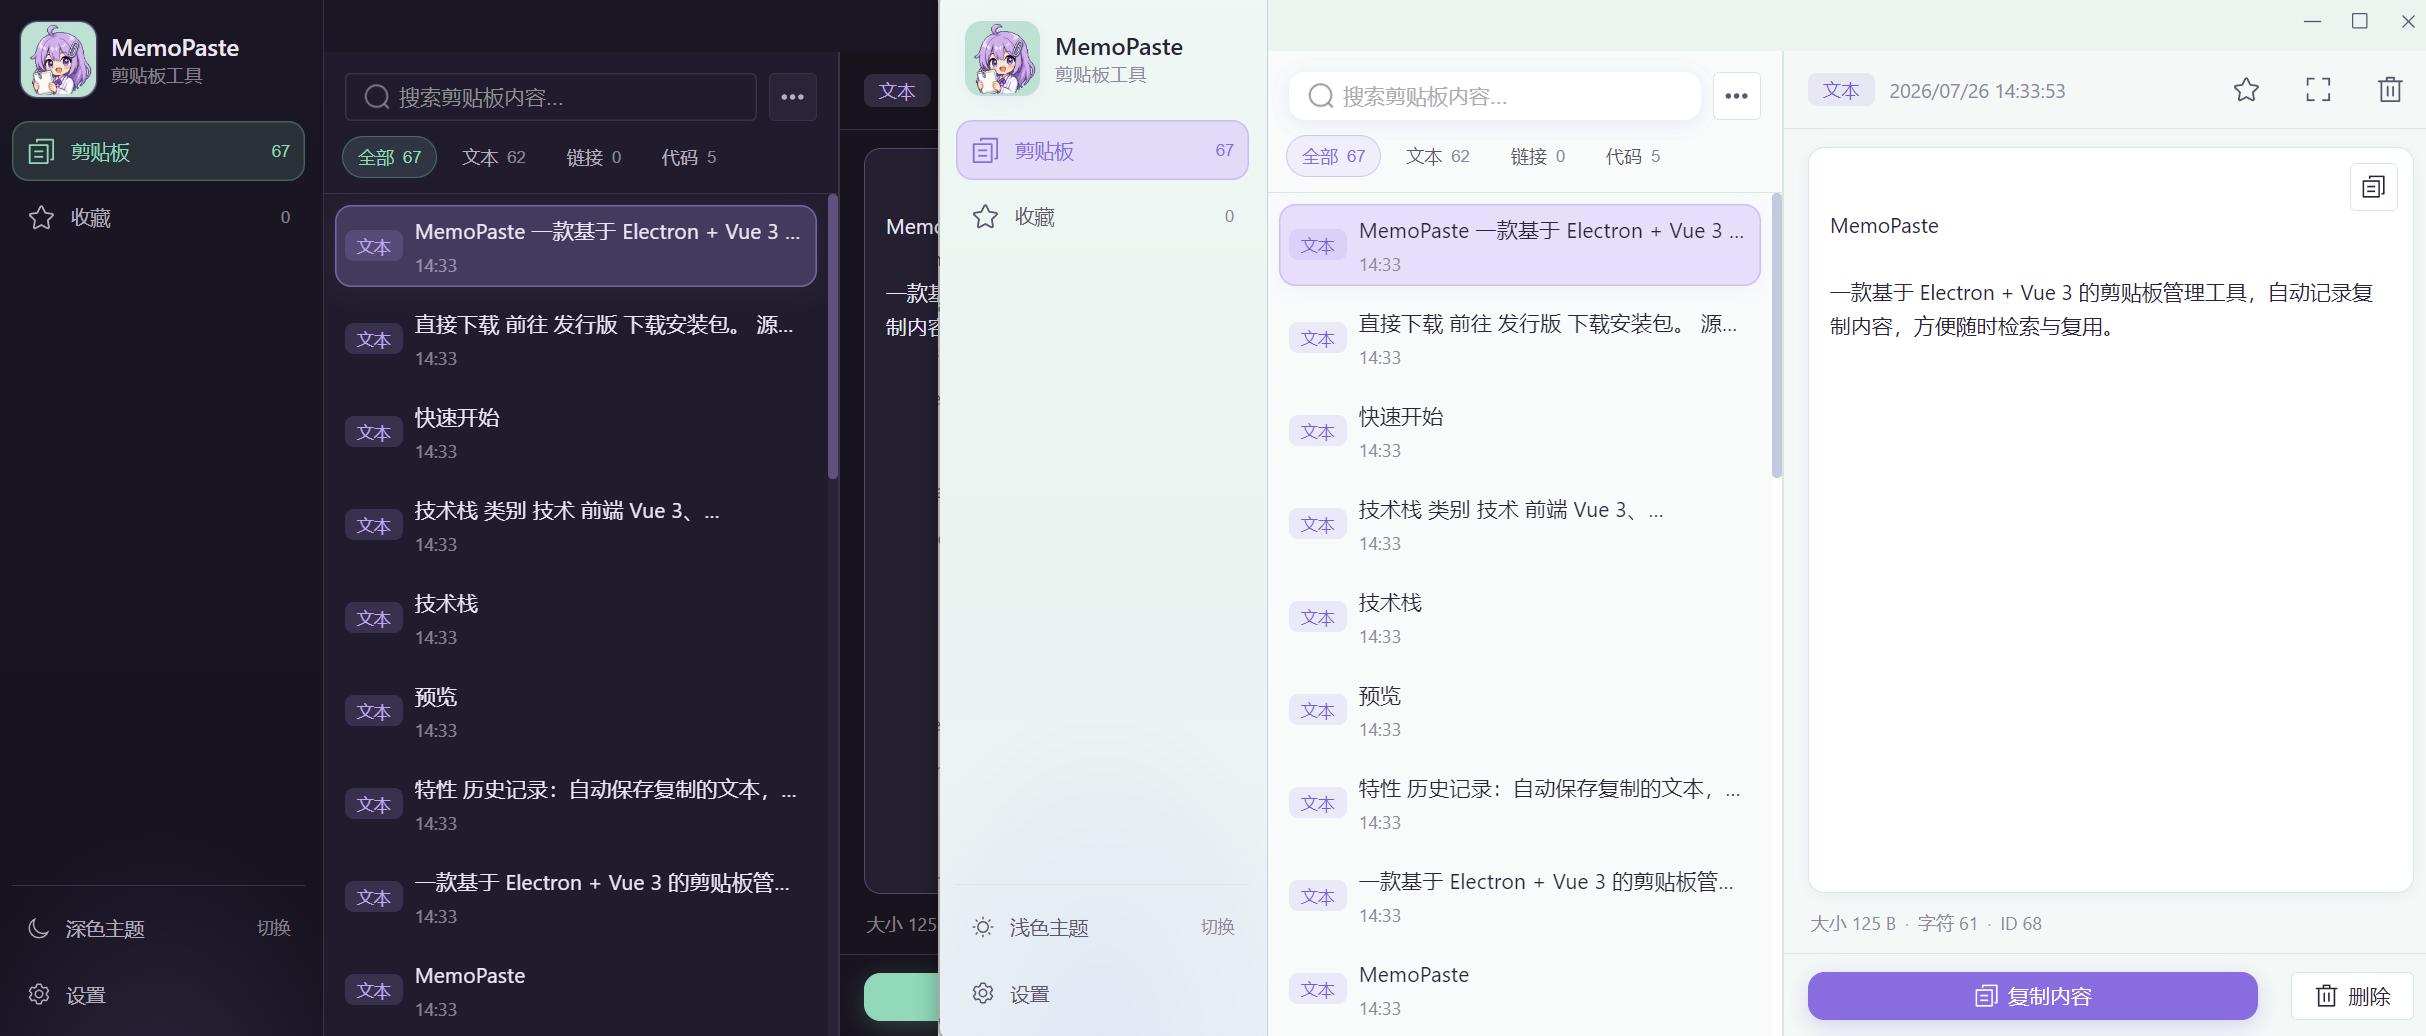Select 全部 67 filter tab in dark window
The image size is (2426, 1036).
click(x=389, y=157)
